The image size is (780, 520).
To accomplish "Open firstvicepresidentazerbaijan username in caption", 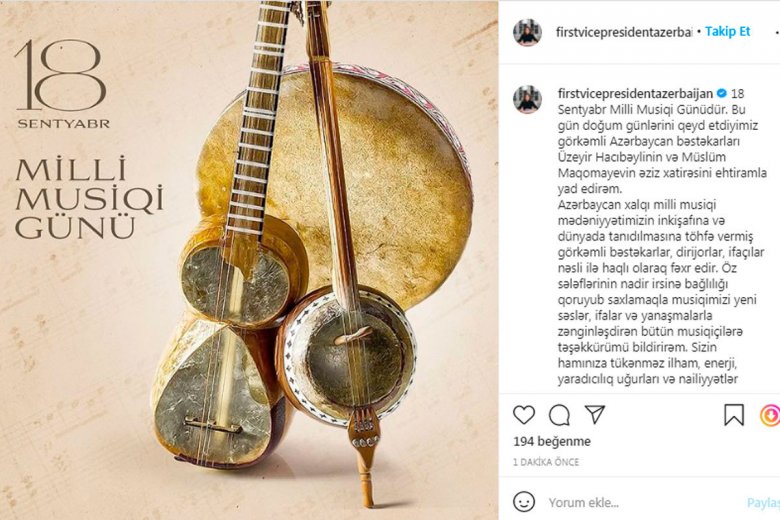I will (635, 93).
